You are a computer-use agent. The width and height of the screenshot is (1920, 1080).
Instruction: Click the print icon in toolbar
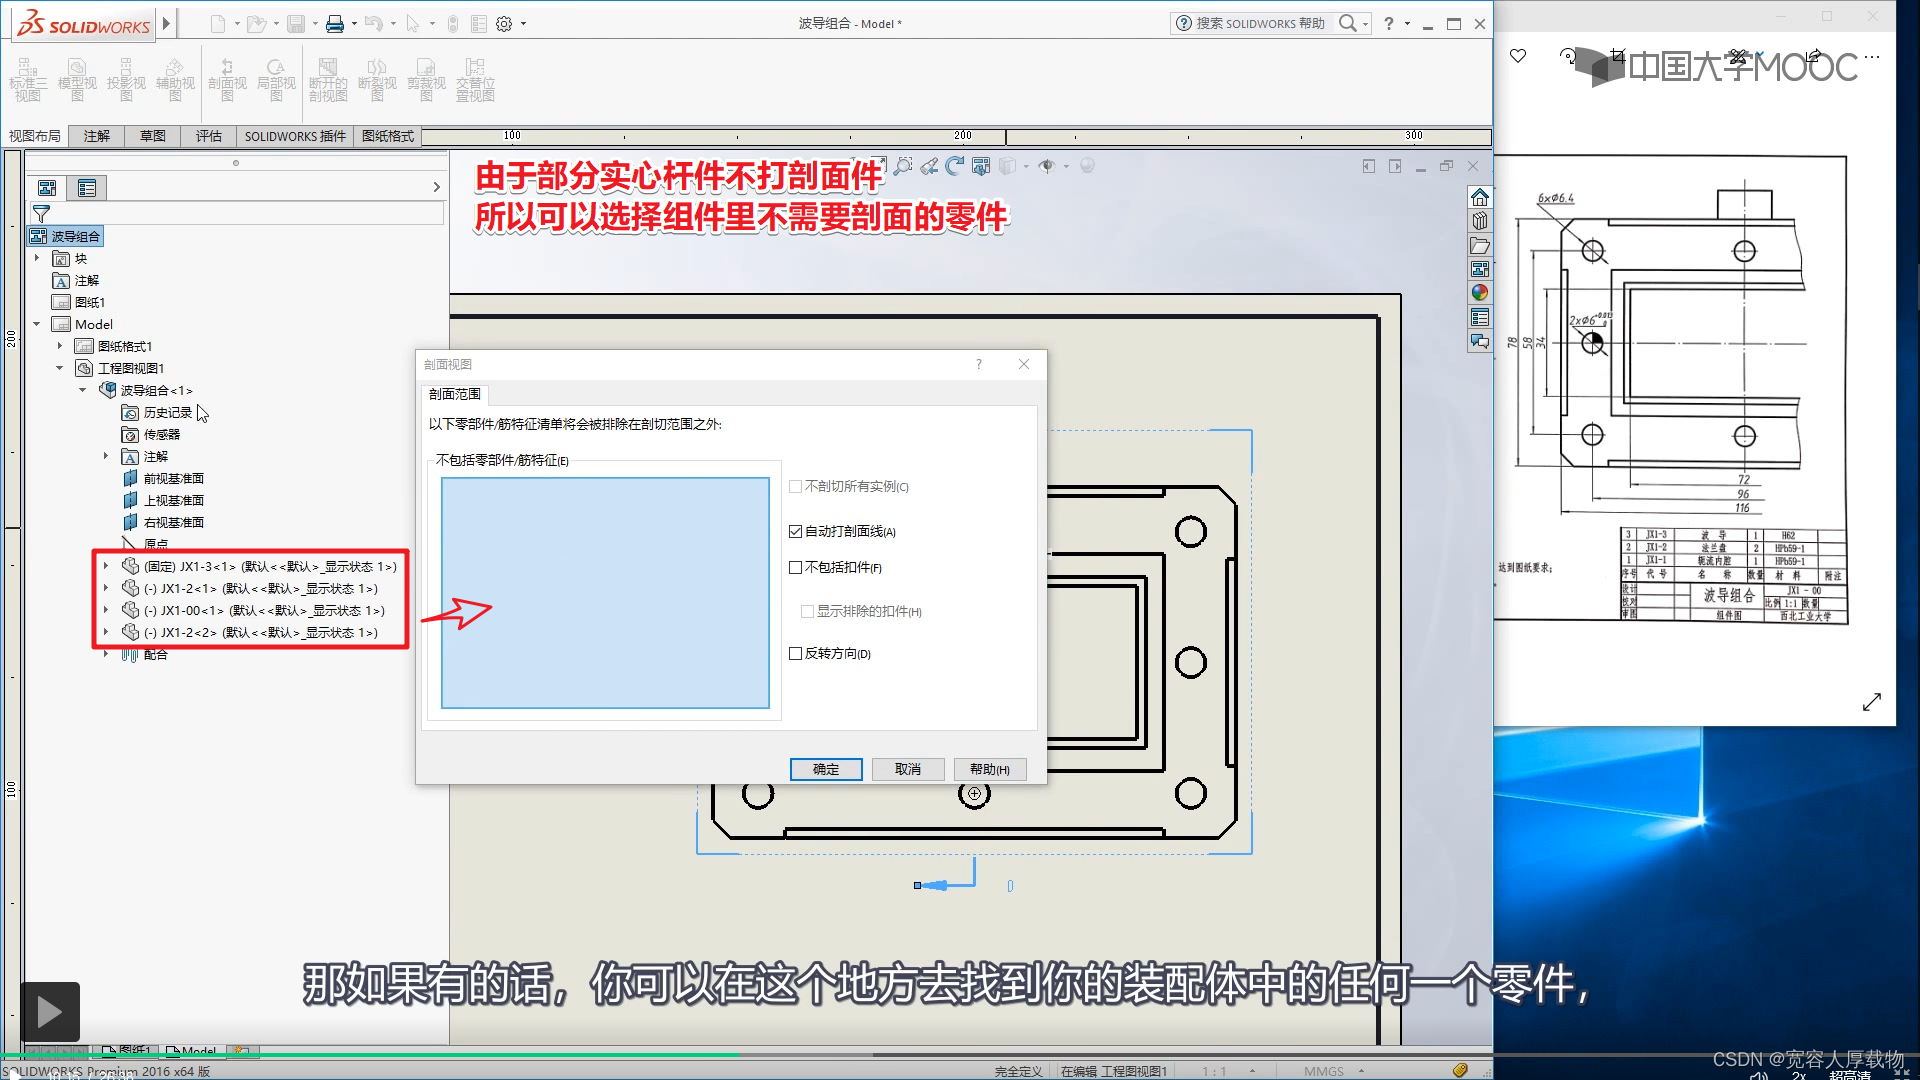(x=335, y=24)
